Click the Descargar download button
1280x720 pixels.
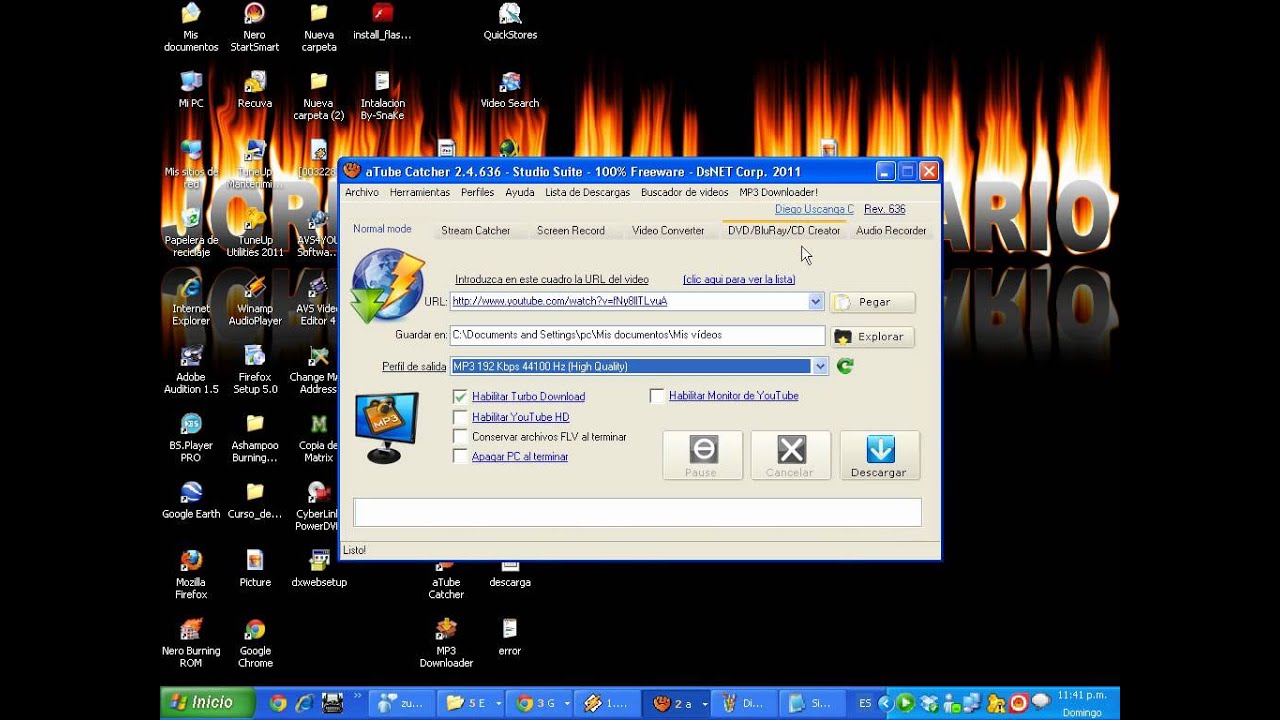pyautogui.click(x=879, y=456)
